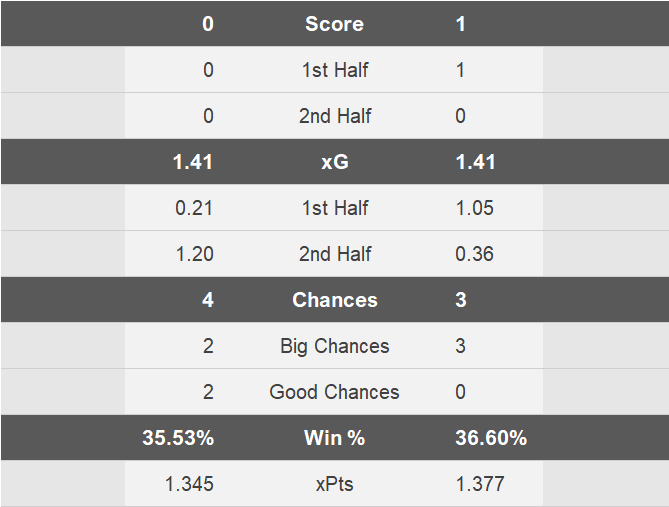Select the 36.60% win percentage value
The width and height of the screenshot is (669, 507).
tap(491, 438)
